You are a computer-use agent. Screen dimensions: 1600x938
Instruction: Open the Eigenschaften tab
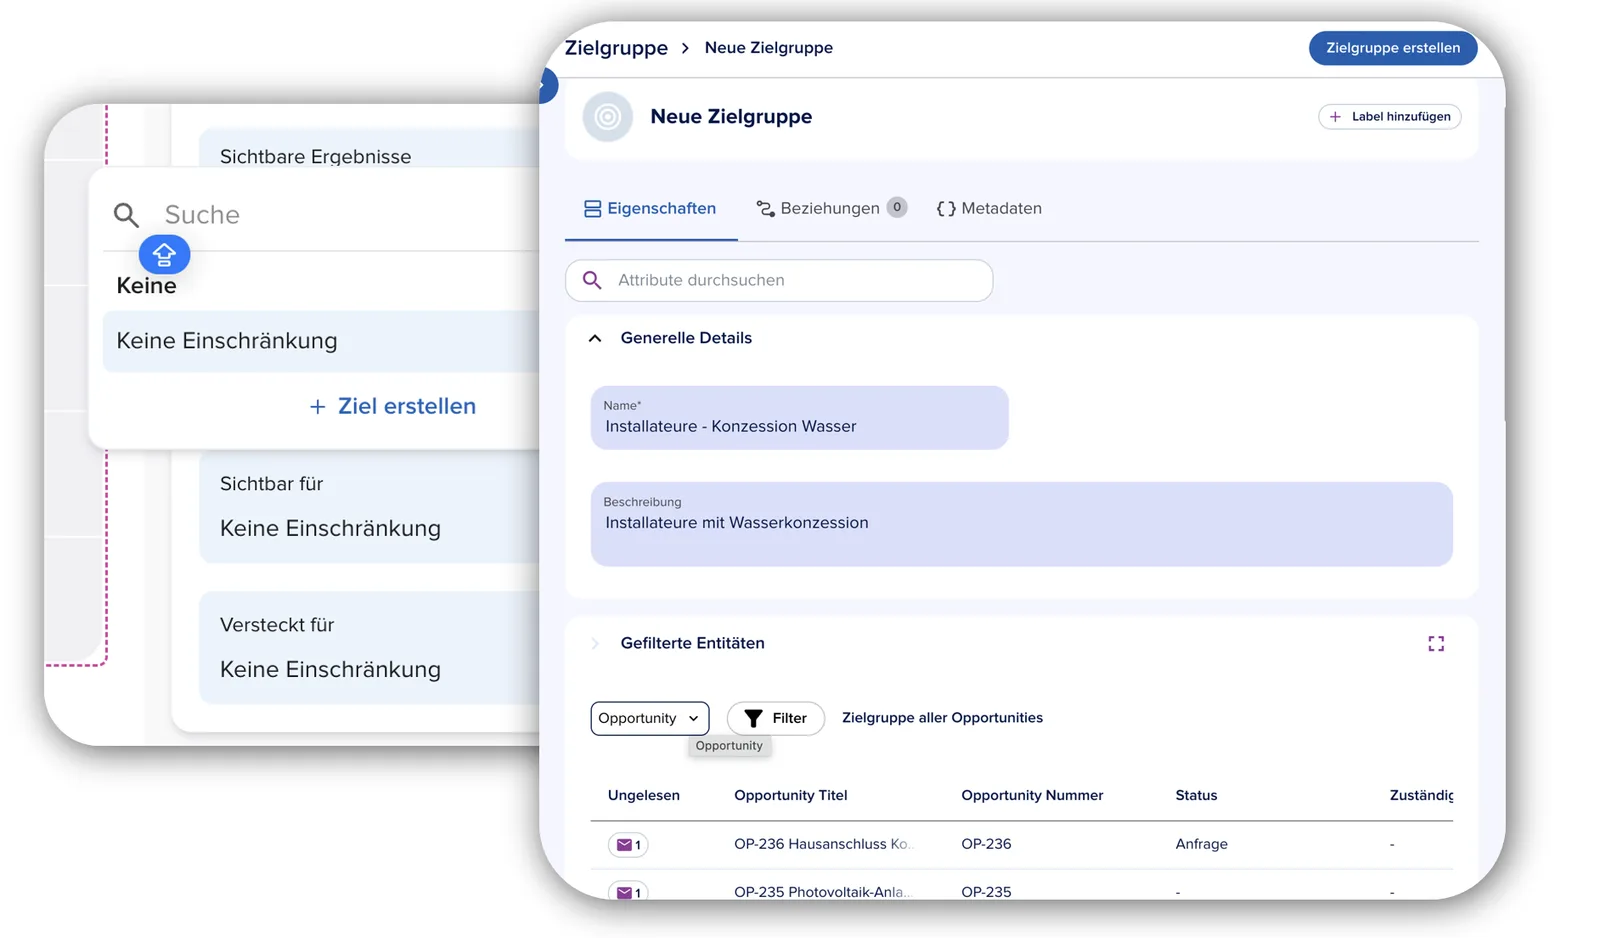click(x=650, y=209)
